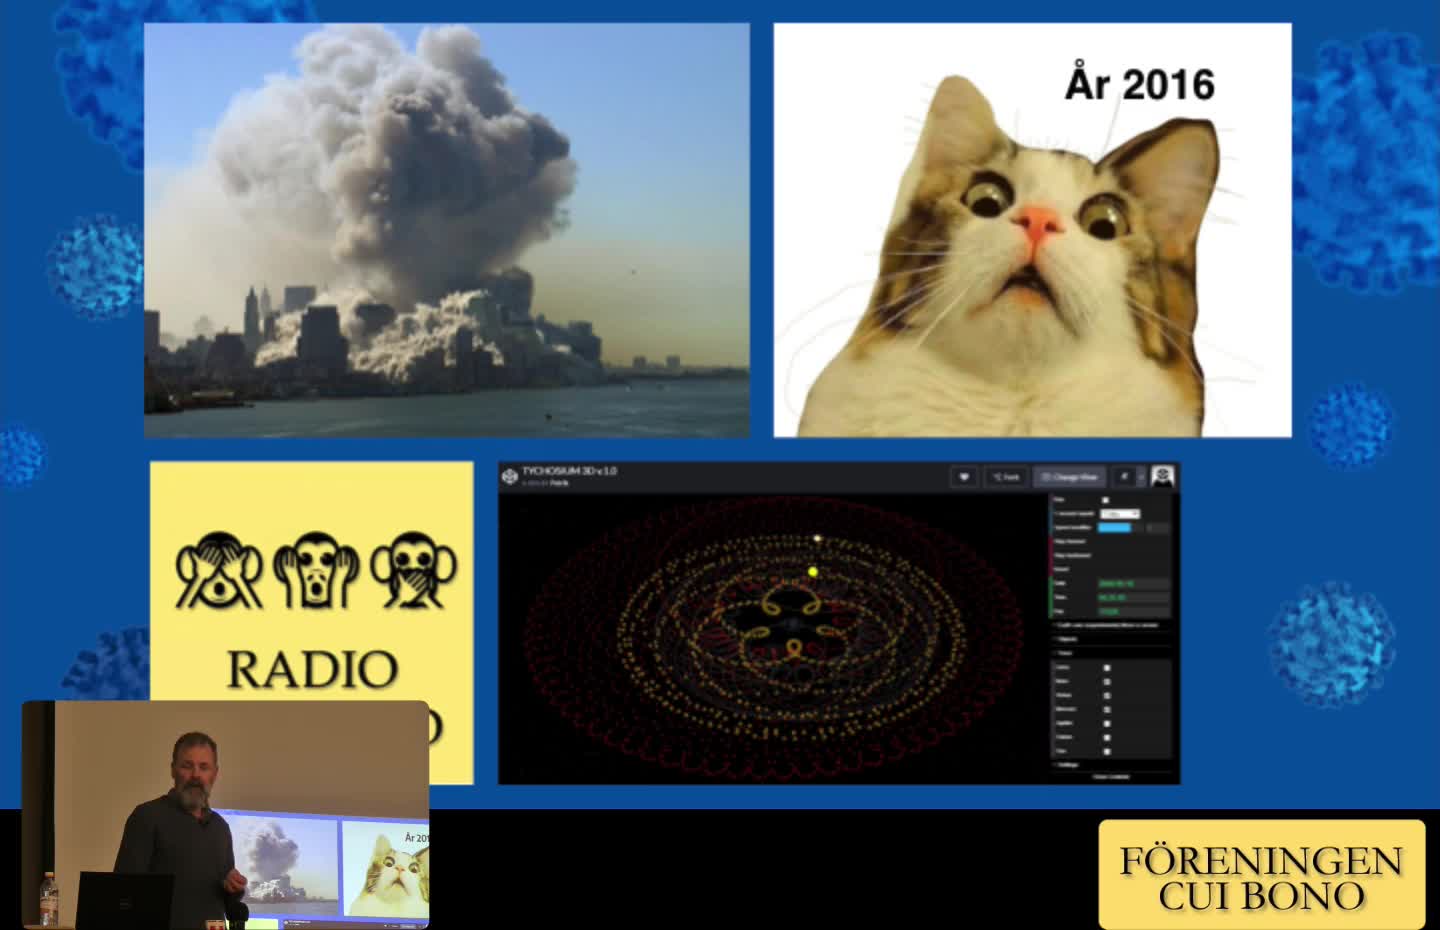Toggle the Run checkbox in controls panel
1440x930 pixels.
[1105, 500]
